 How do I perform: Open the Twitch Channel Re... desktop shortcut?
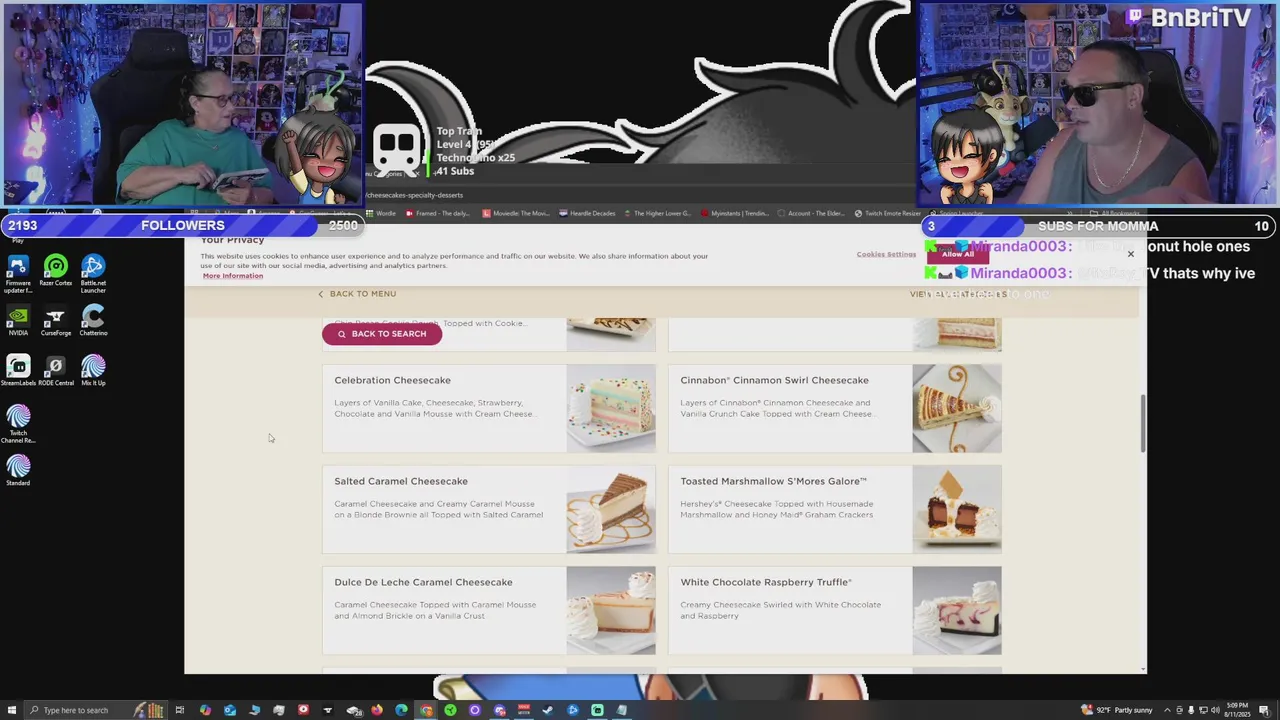18,424
